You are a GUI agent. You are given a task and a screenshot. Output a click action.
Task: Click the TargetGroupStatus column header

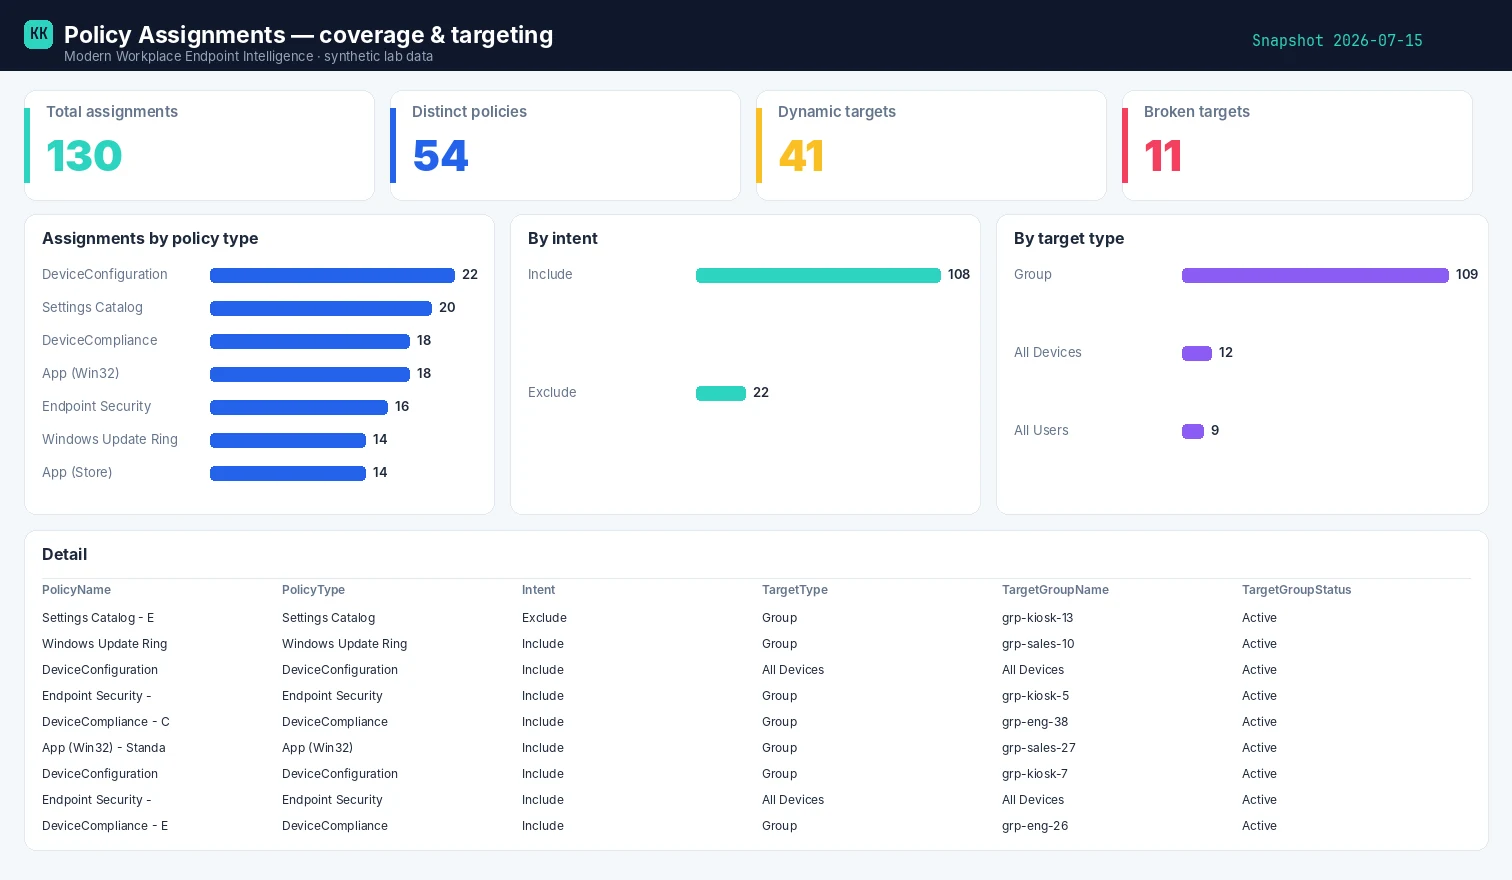click(1296, 590)
